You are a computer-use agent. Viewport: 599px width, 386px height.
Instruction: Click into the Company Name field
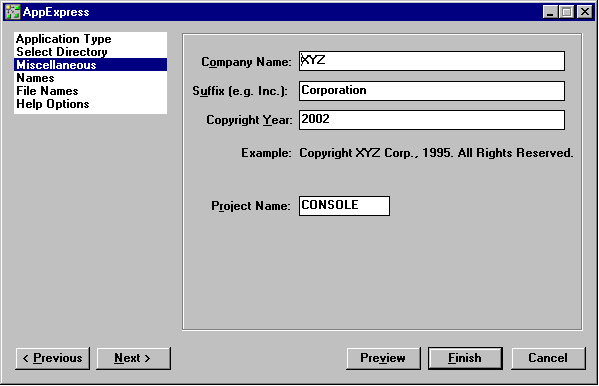pos(432,61)
